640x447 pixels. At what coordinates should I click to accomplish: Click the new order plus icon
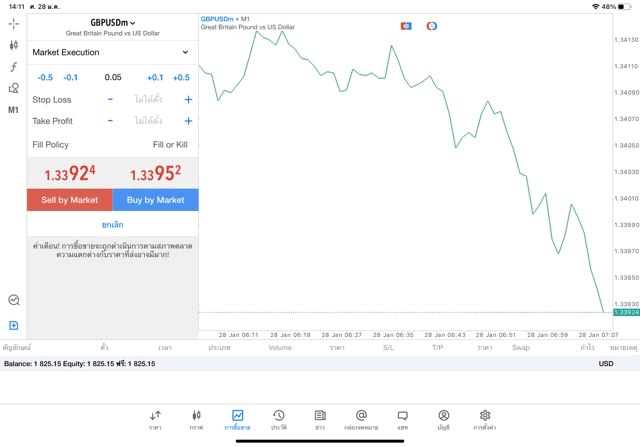[13, 326]
